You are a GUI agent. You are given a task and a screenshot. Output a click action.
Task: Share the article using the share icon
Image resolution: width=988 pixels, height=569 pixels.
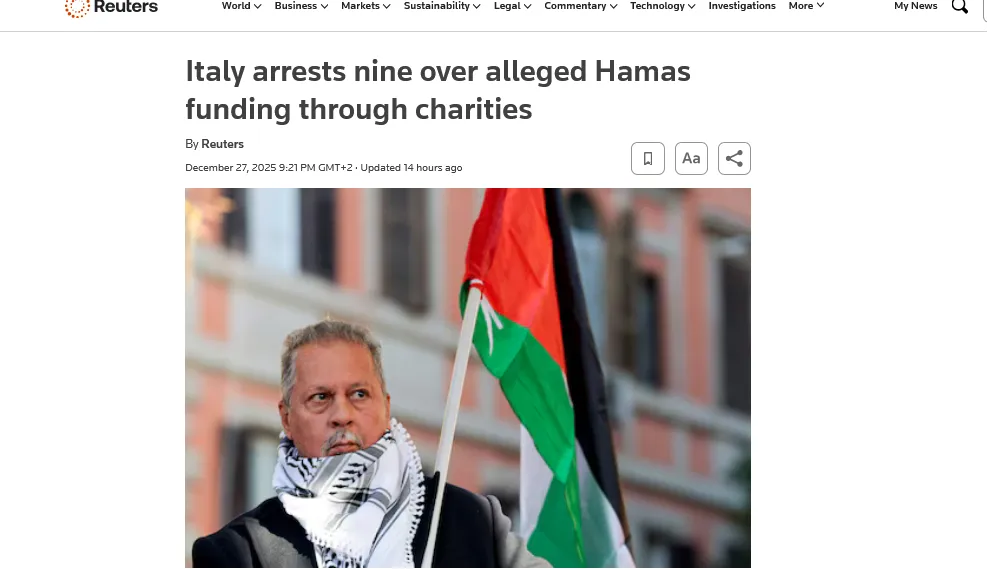point(734,159)
